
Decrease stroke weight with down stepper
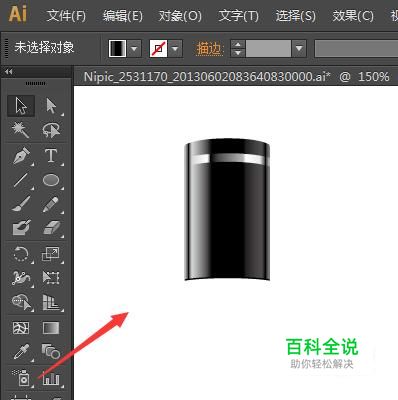tap(238, 53)
